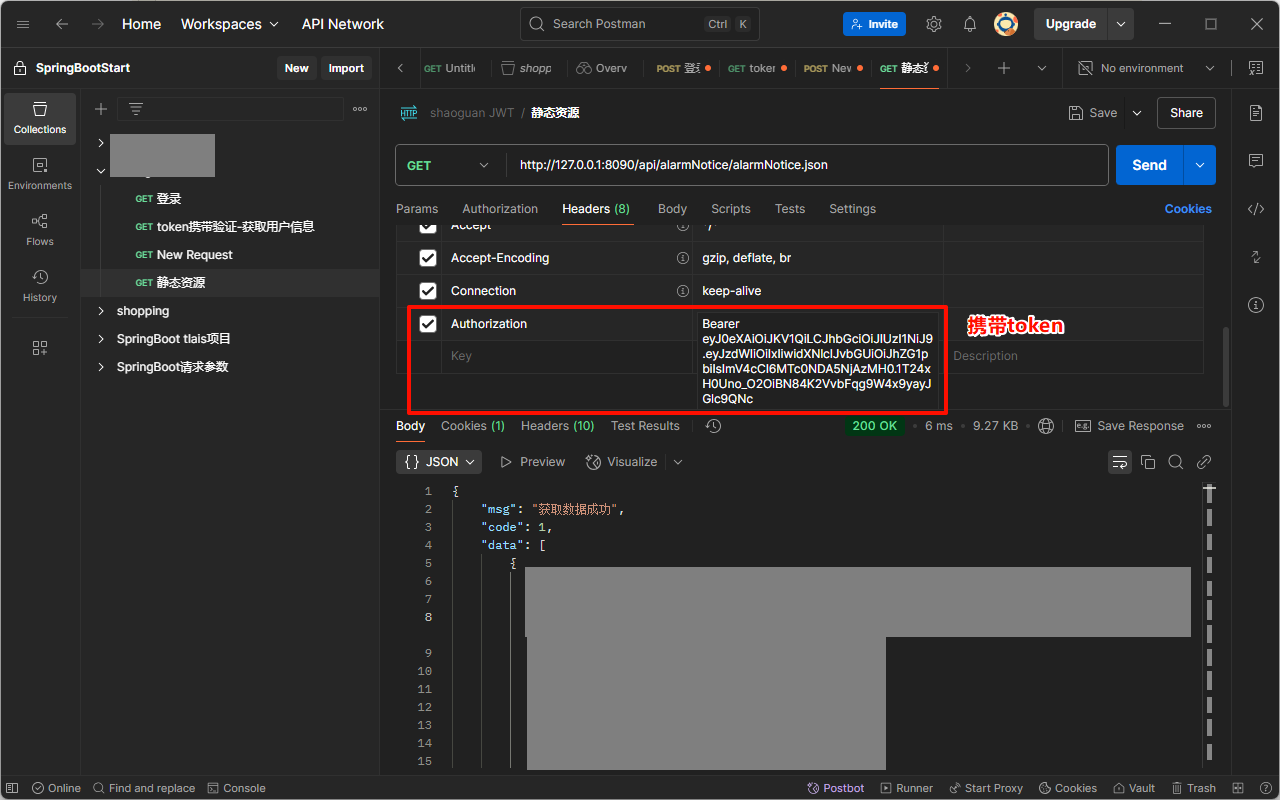The width and height of the screenshot is (1280, 800).
Task: Open Flows in the sidebar
Action: 40,230
